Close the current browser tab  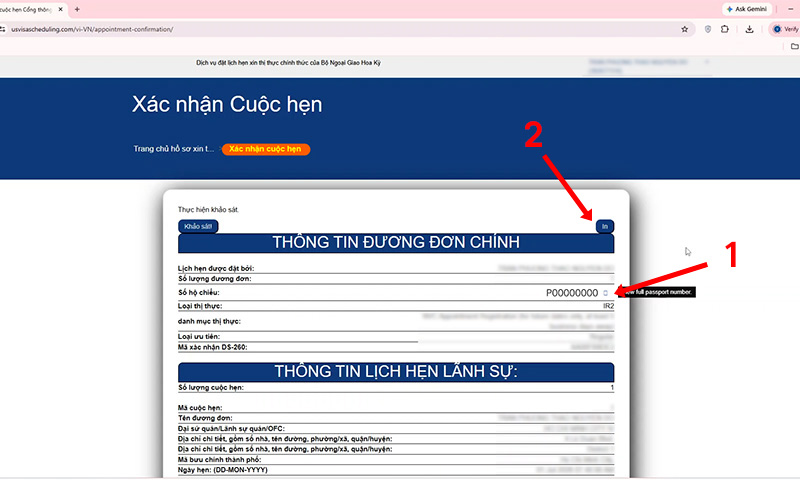pos(60,9)
